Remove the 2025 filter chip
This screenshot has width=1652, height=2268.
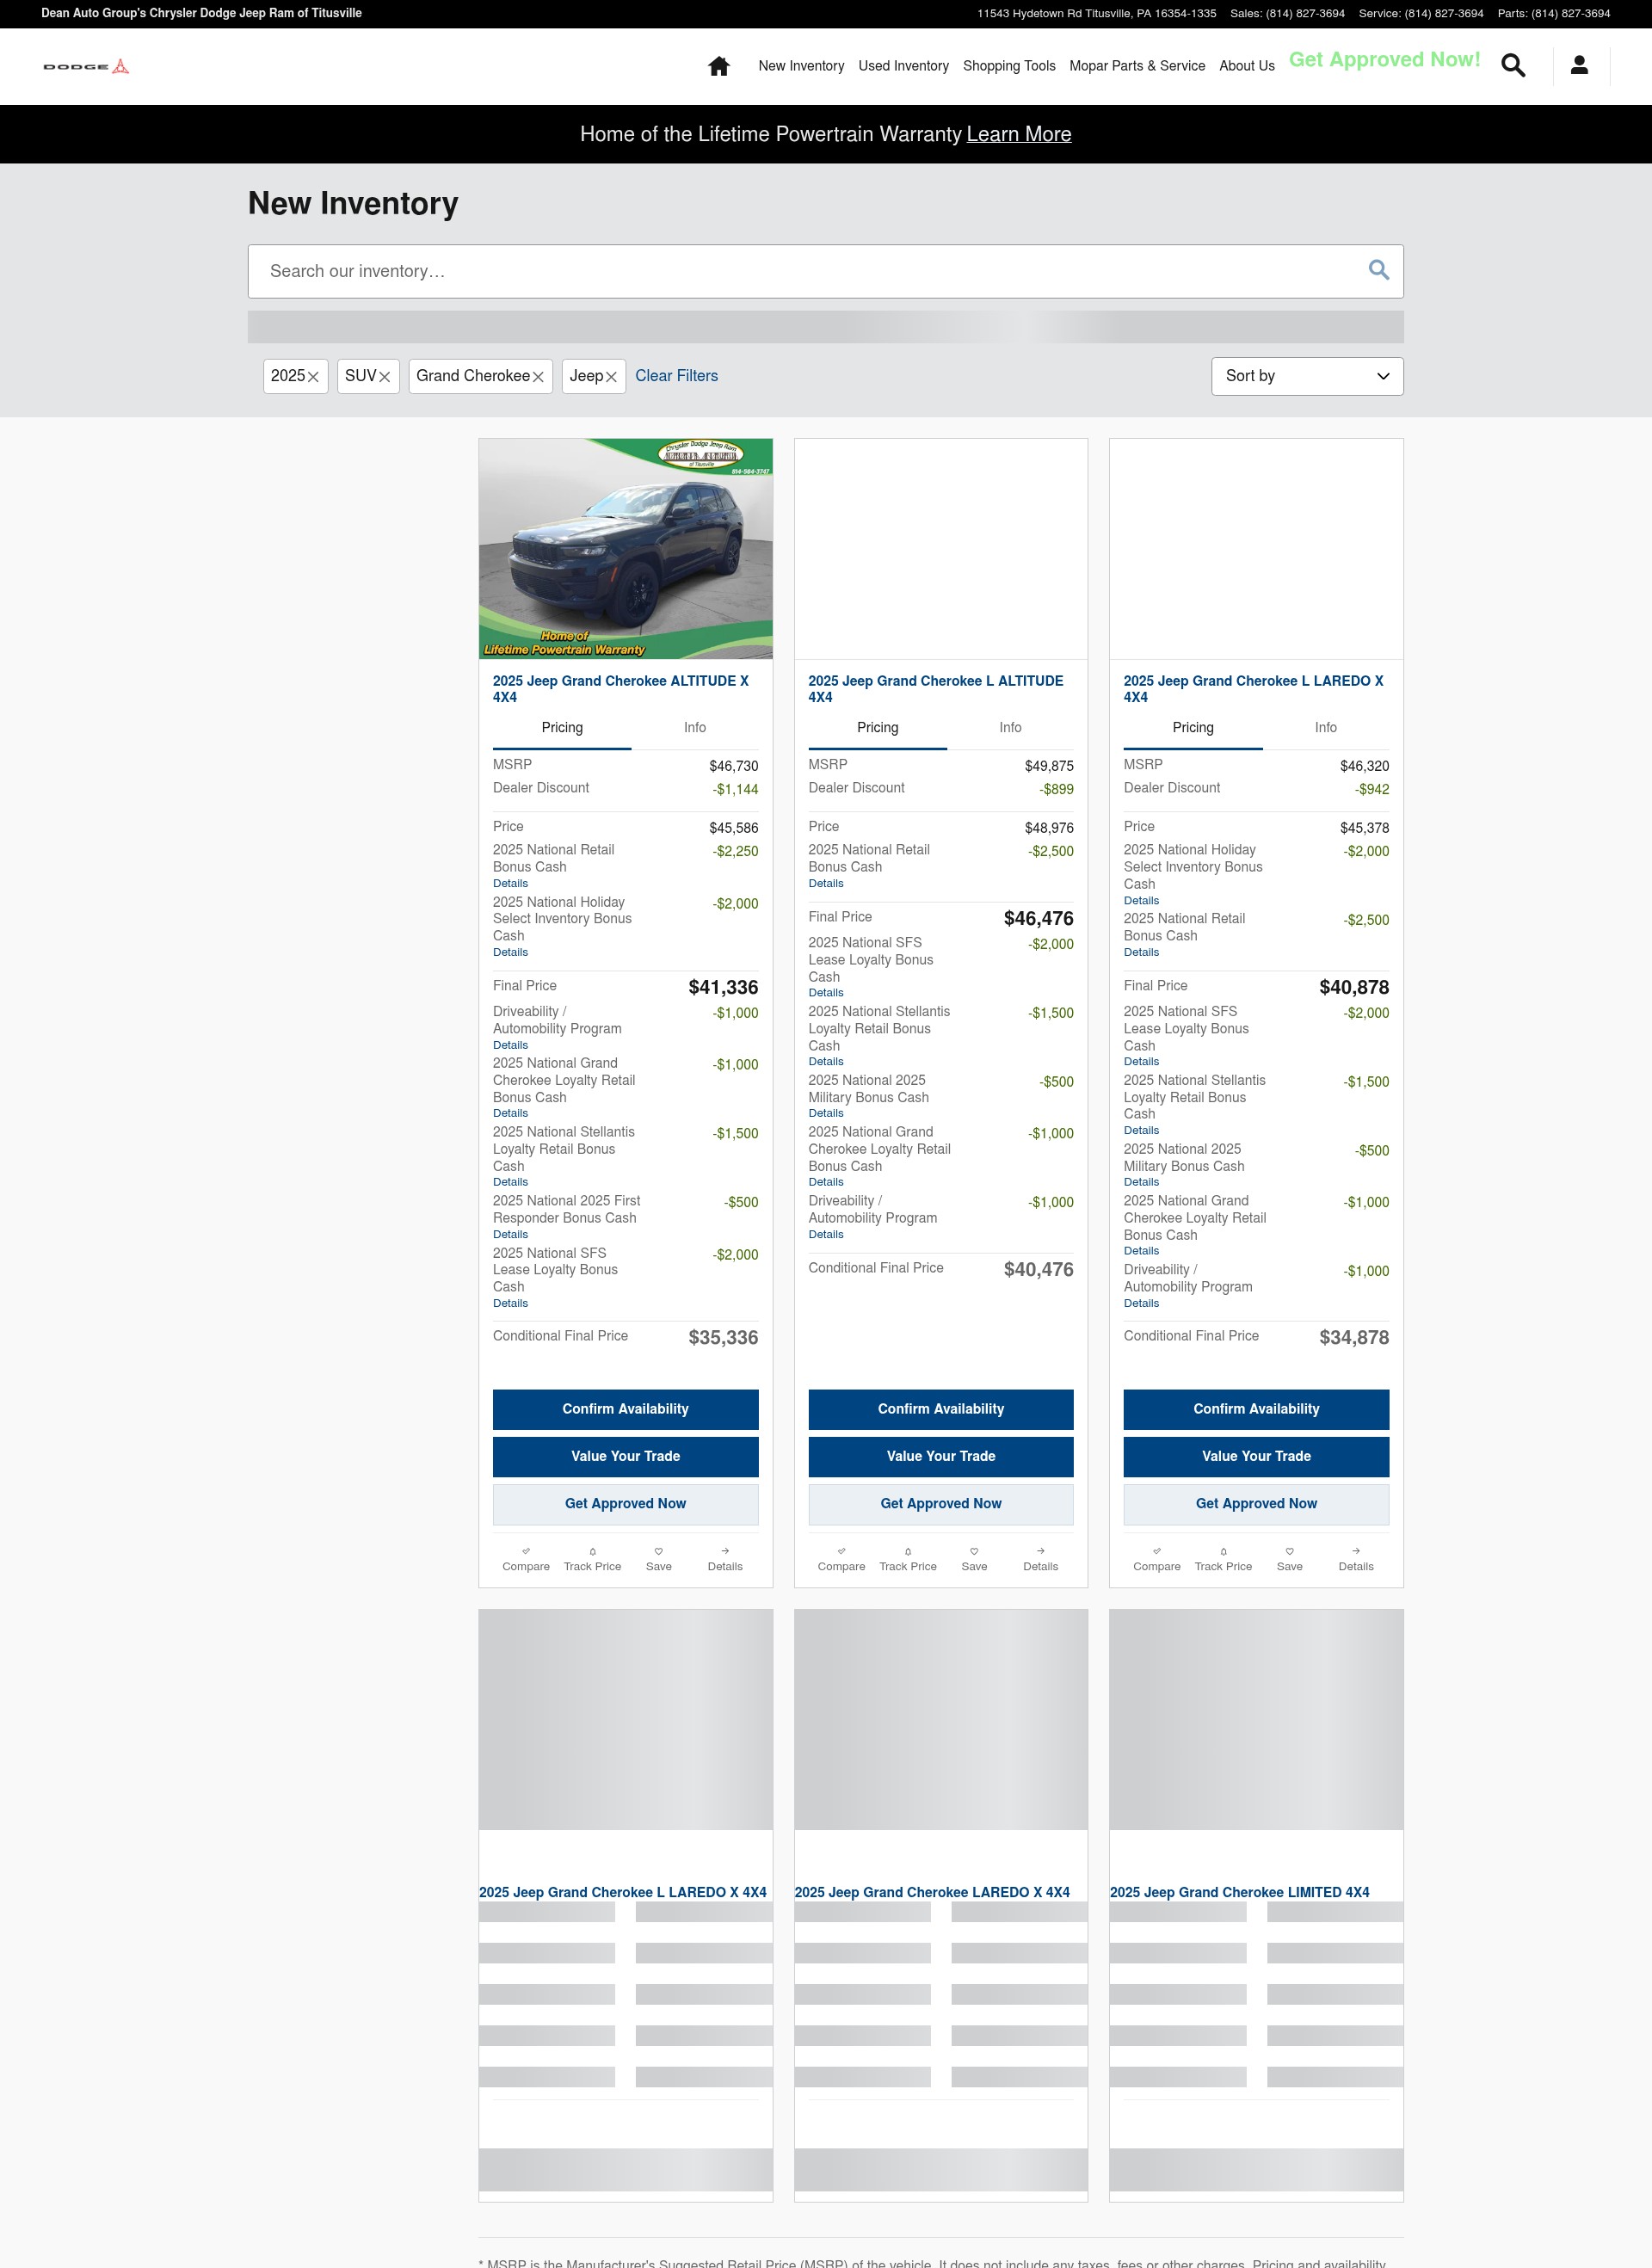[x=313, y=377]
